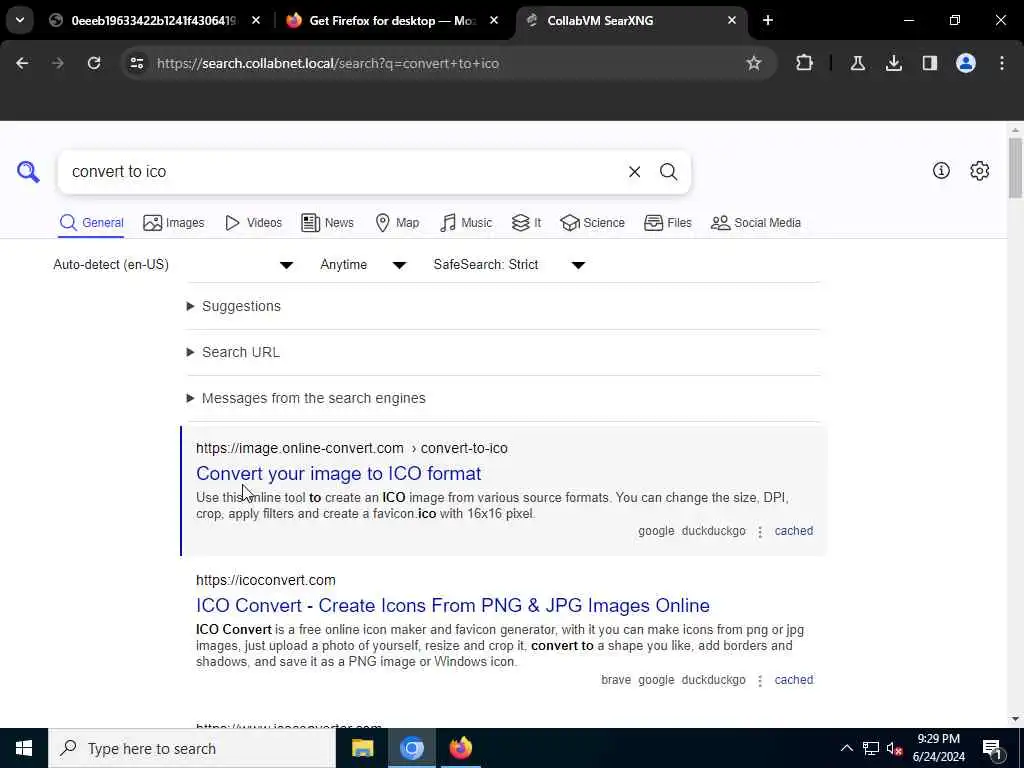Select the Social Media search category
The height and width of the screenshot is (768, 1024).
(x=756, y=223)
